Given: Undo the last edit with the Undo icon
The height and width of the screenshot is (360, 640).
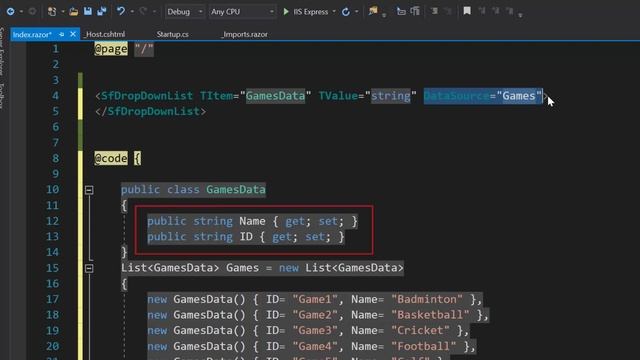Looking at the screenshot, I should click(x=121, y=11).
